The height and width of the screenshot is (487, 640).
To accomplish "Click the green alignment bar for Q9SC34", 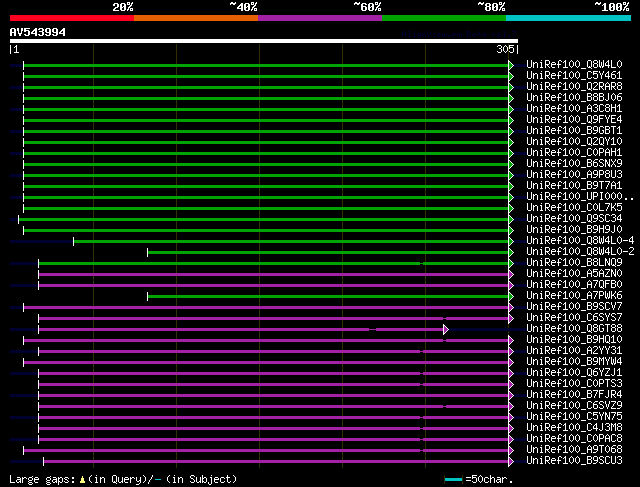I will (x=264, y=220).
